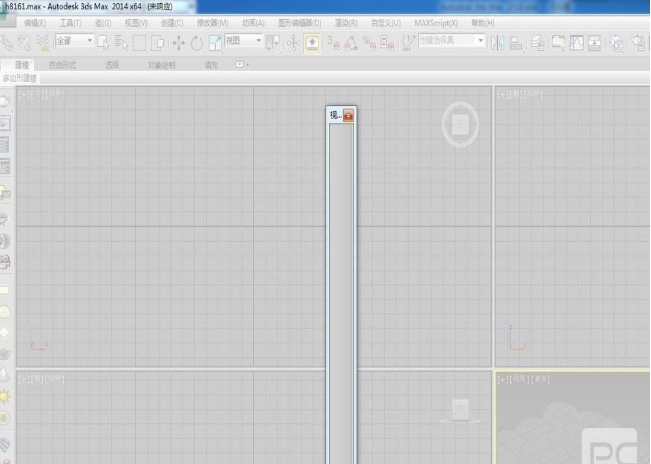Toggle the highlighted keyboard shortcut override button
This screenshot has height=464, width=651.
(x=312, y=43)
